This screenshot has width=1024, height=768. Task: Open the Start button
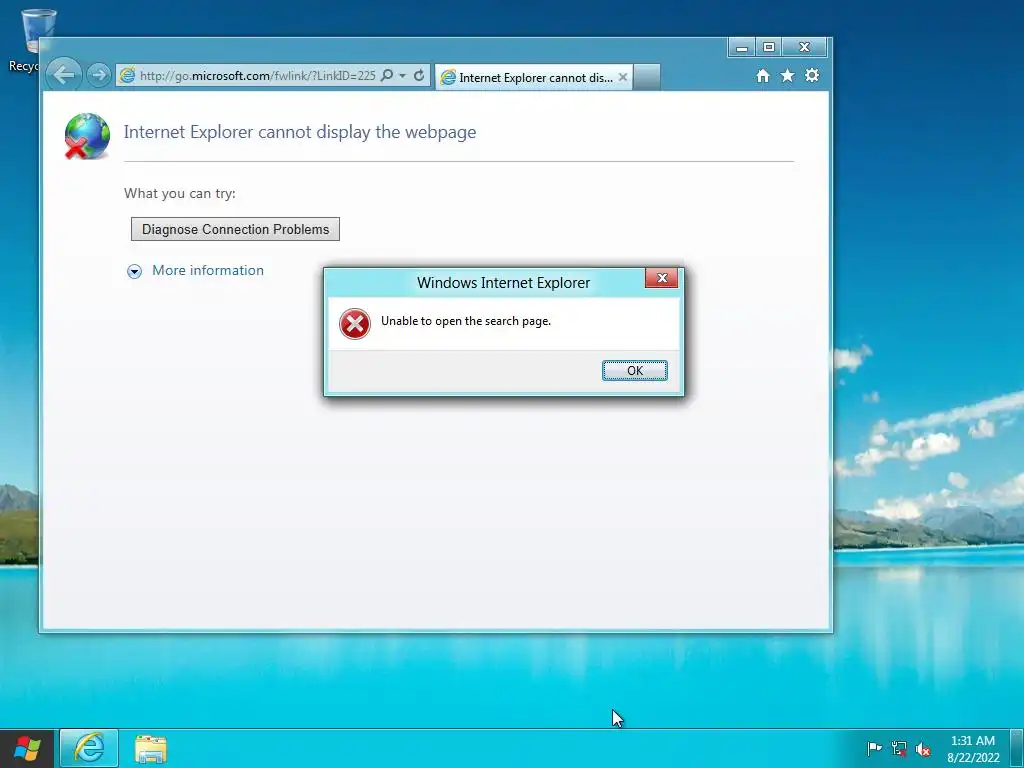pos(27,748)
